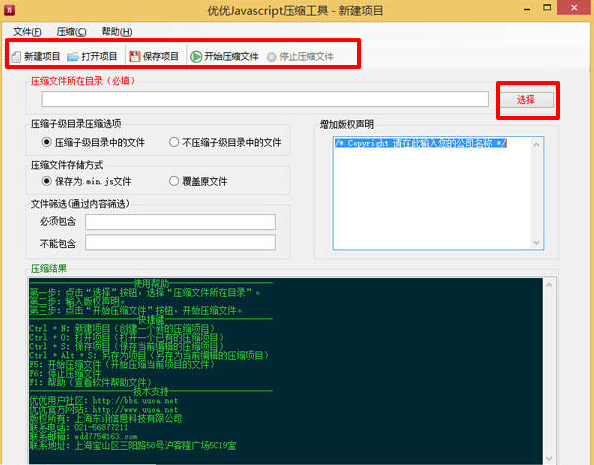The width and height of the screenshot is (594, 465).
Task: Select 覆盖原文件 radio option
Action: tap(174, 181)
